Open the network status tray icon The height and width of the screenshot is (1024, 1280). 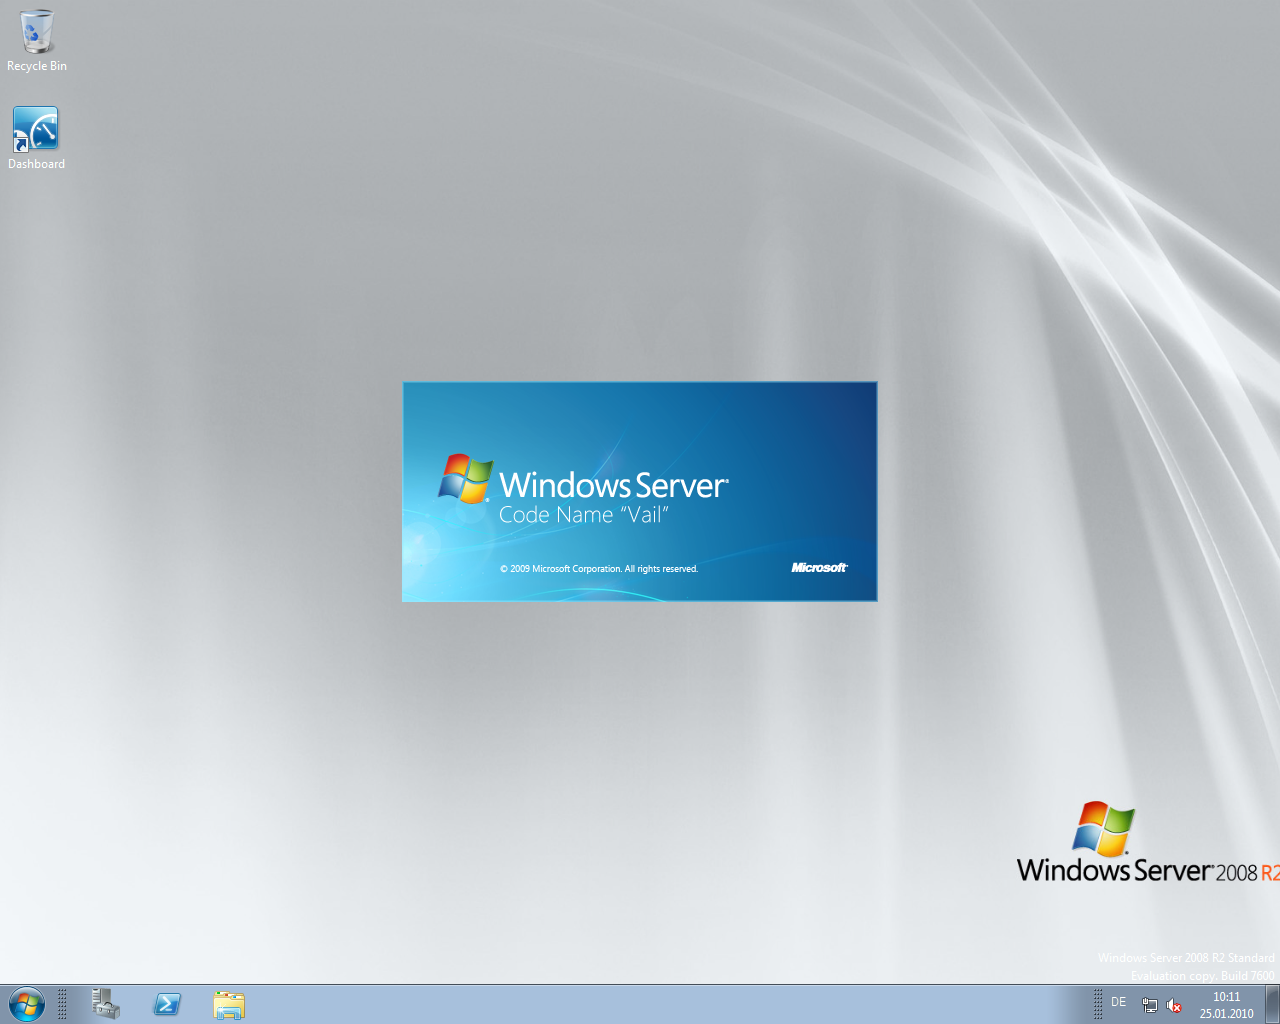coord(1150,1005)
